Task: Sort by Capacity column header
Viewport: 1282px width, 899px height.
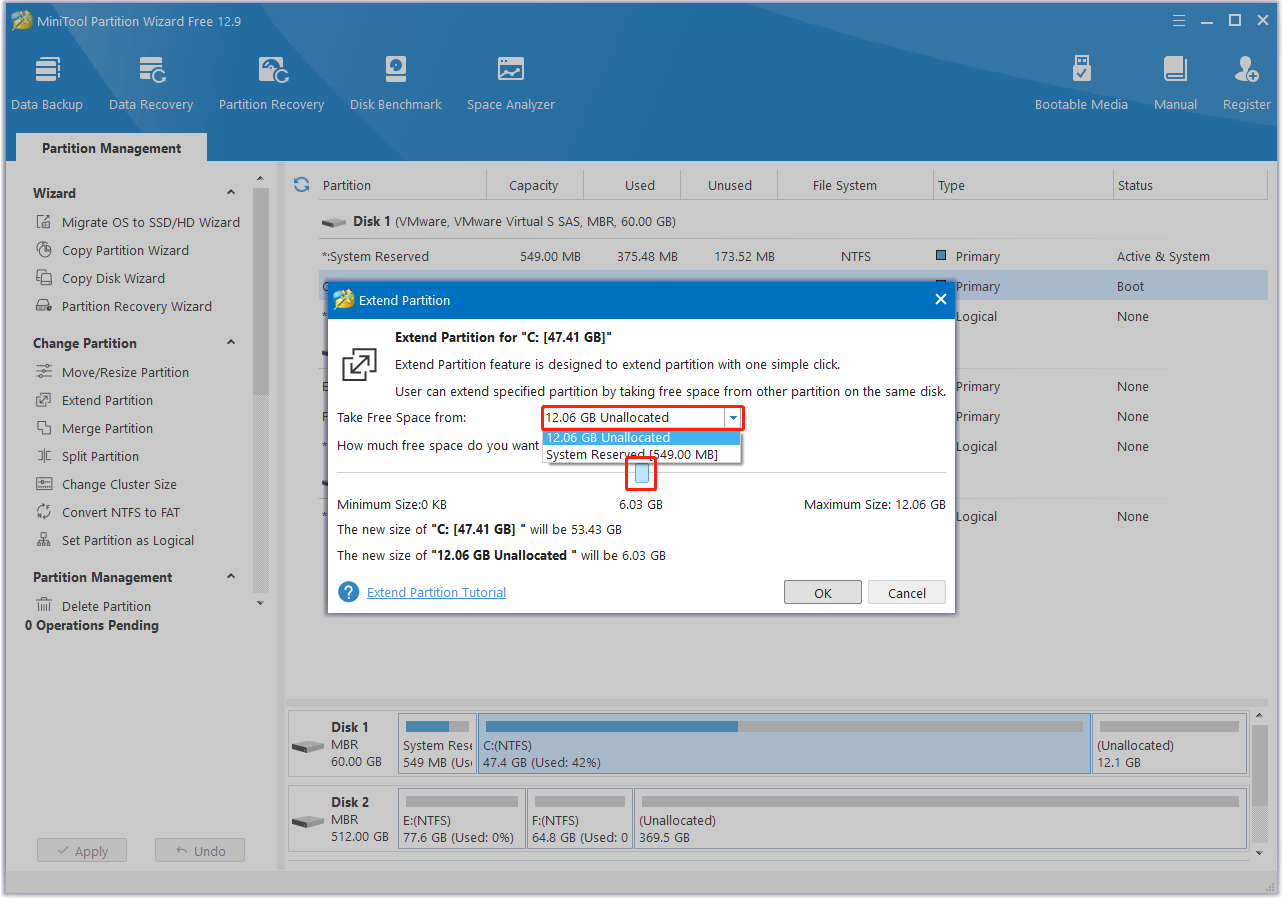Action: tap(533, 185)
